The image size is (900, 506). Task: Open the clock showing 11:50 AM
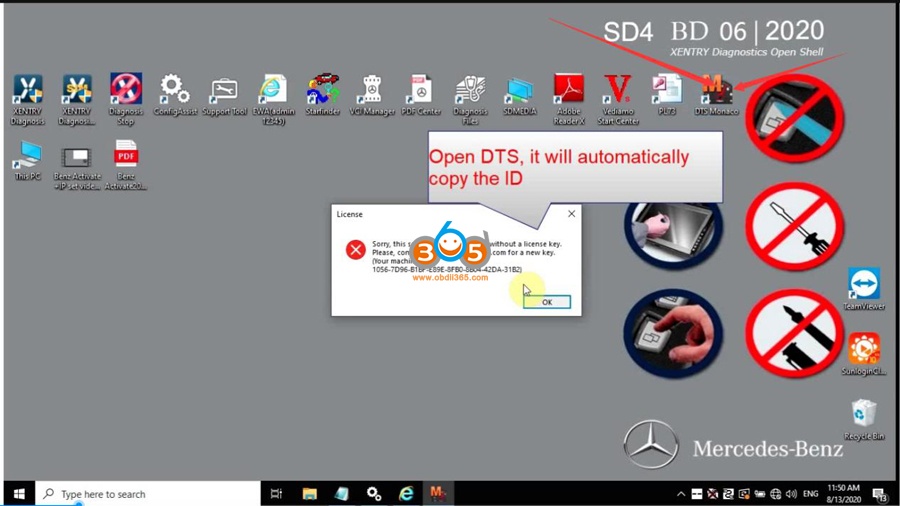point(843,493)
